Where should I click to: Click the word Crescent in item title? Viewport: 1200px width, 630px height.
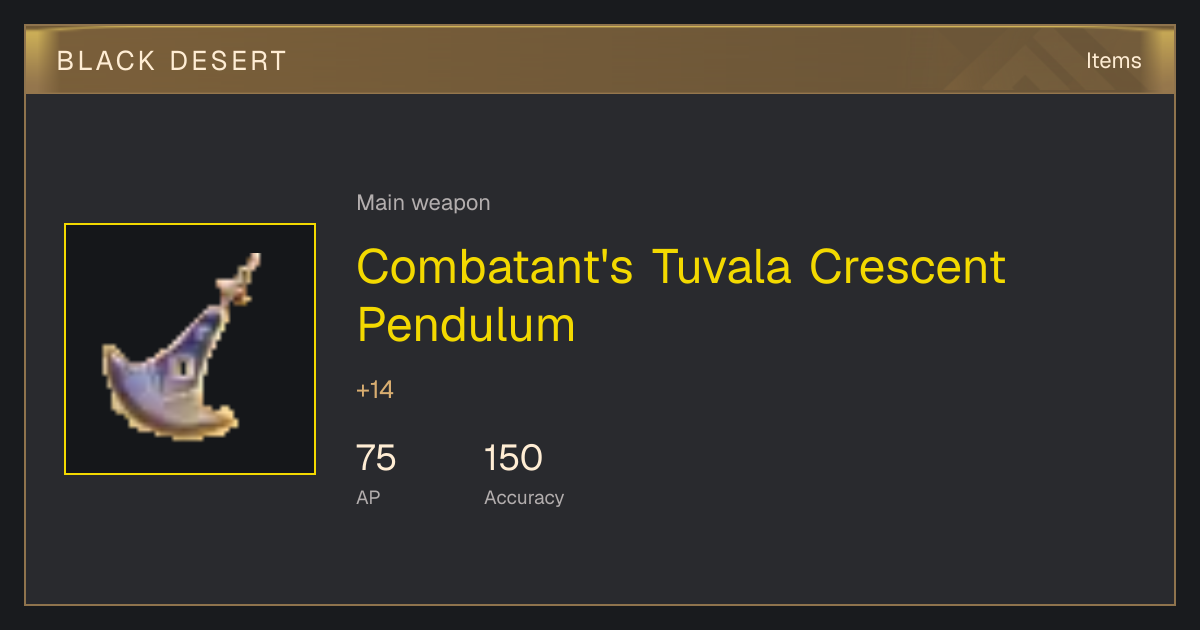[908, 267]
